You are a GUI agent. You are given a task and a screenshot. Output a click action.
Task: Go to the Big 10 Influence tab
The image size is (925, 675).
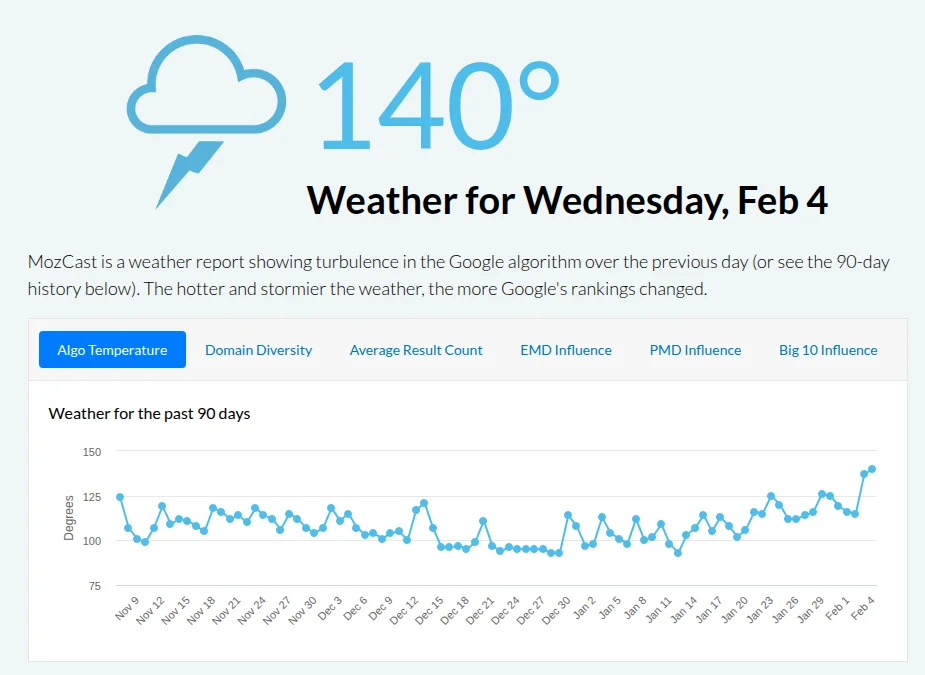coord(828,350)
